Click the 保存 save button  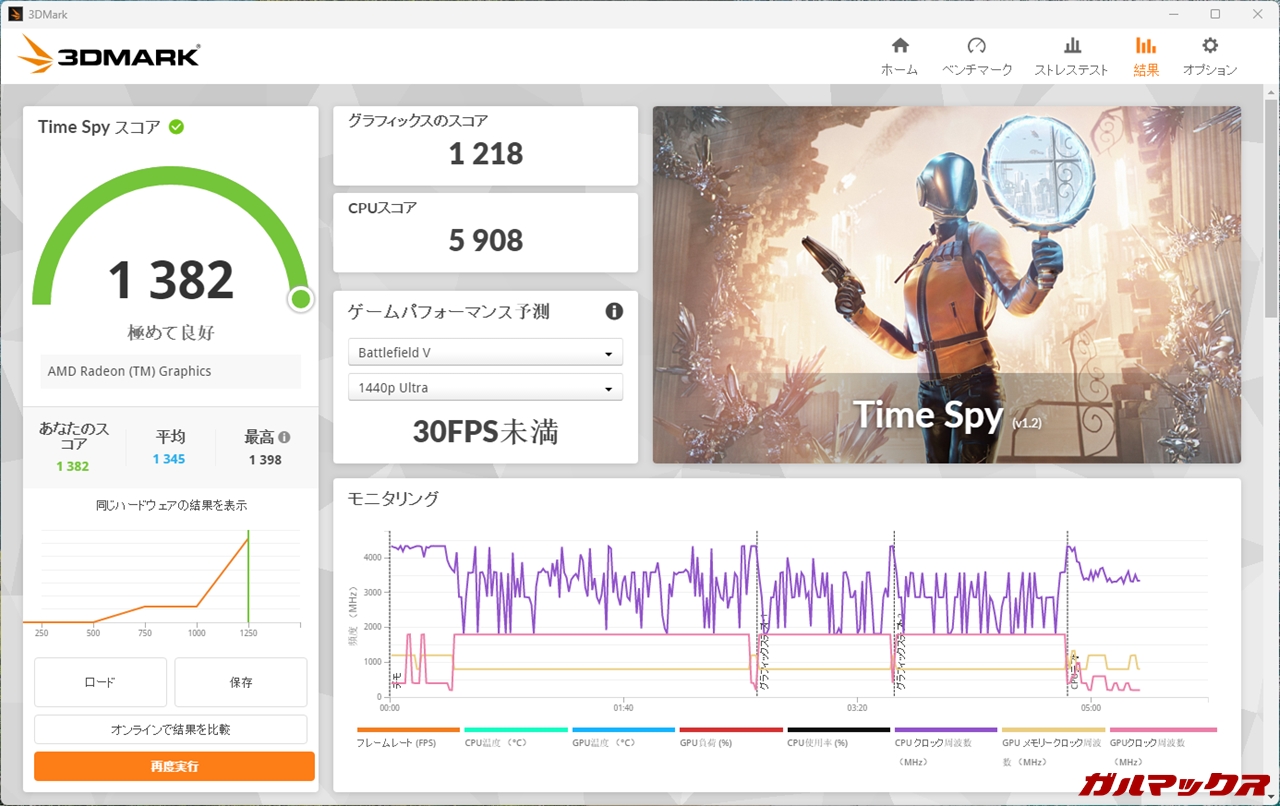point(241,682)
